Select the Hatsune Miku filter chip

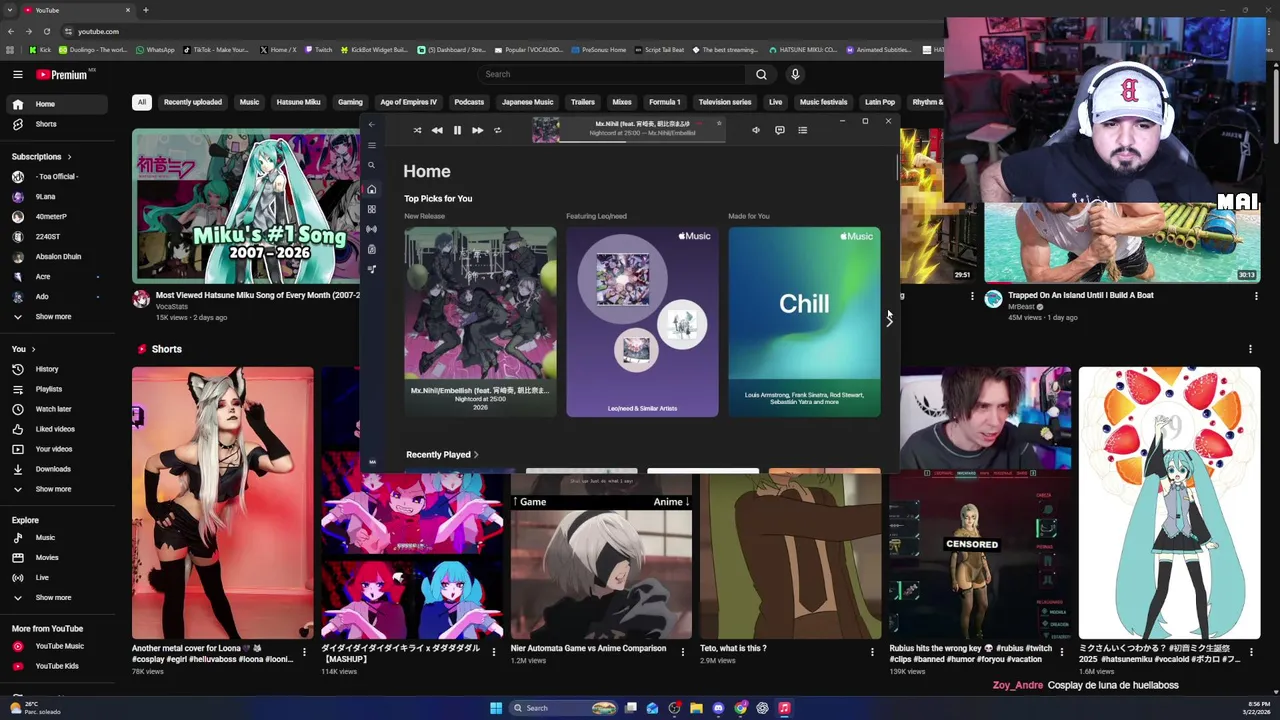pos(298,102)
